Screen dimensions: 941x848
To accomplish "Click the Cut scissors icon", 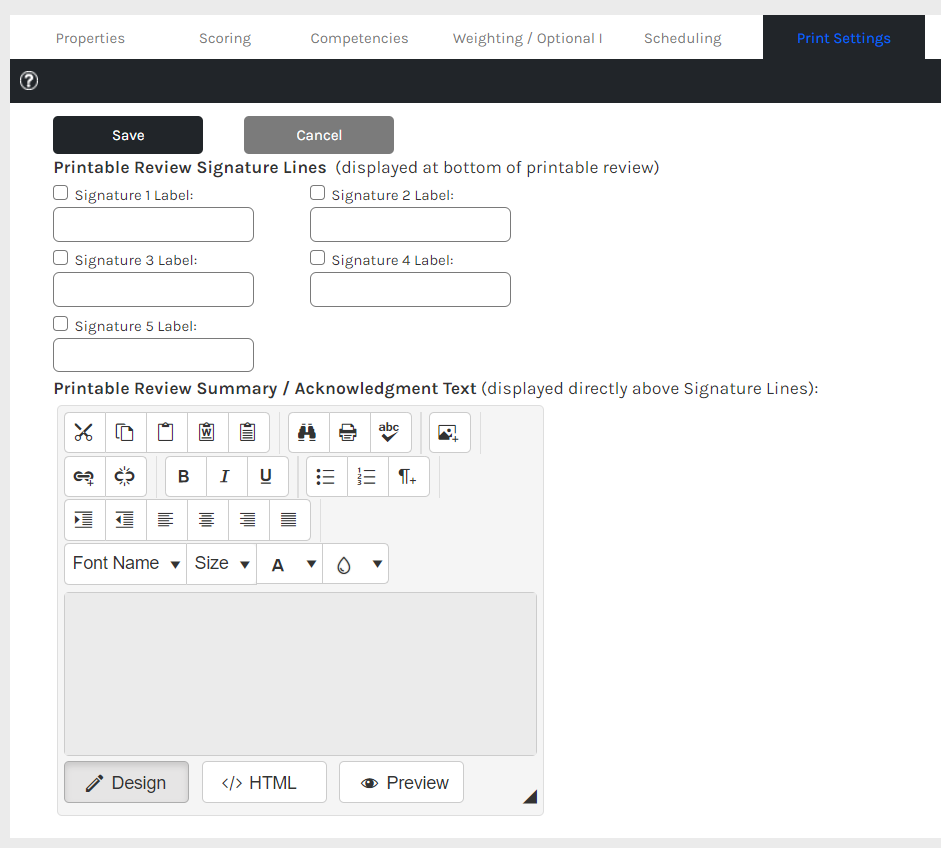I will [84, 432].
